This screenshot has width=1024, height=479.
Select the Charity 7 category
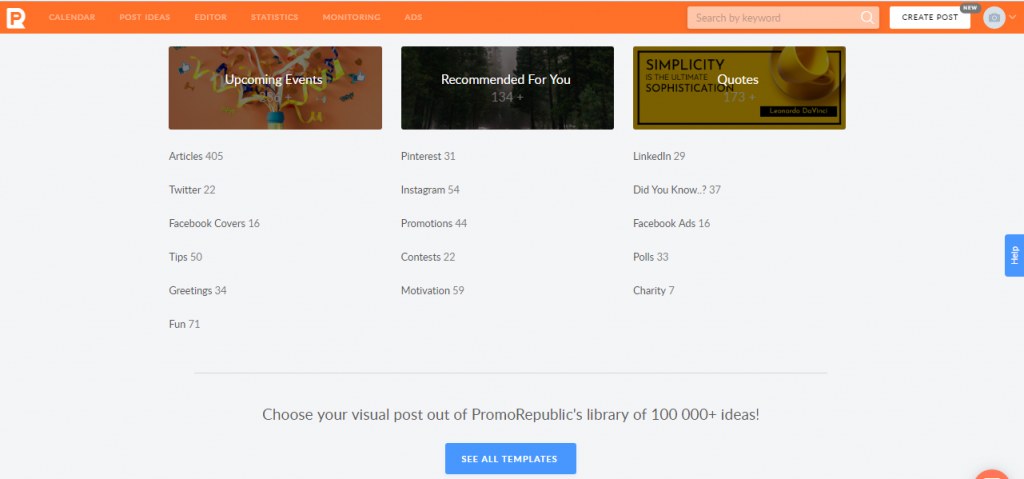(x=654, y=290)
